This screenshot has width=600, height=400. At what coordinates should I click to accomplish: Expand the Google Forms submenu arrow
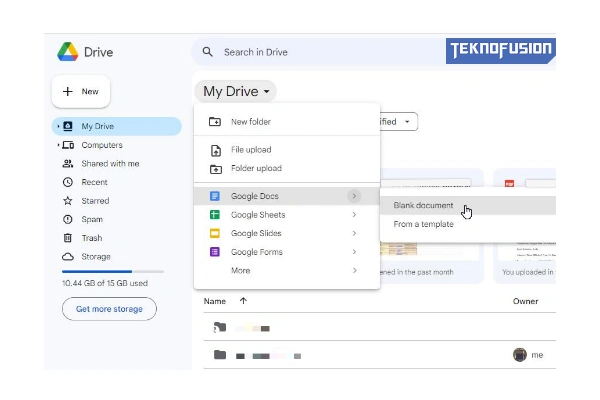[354, 252]
